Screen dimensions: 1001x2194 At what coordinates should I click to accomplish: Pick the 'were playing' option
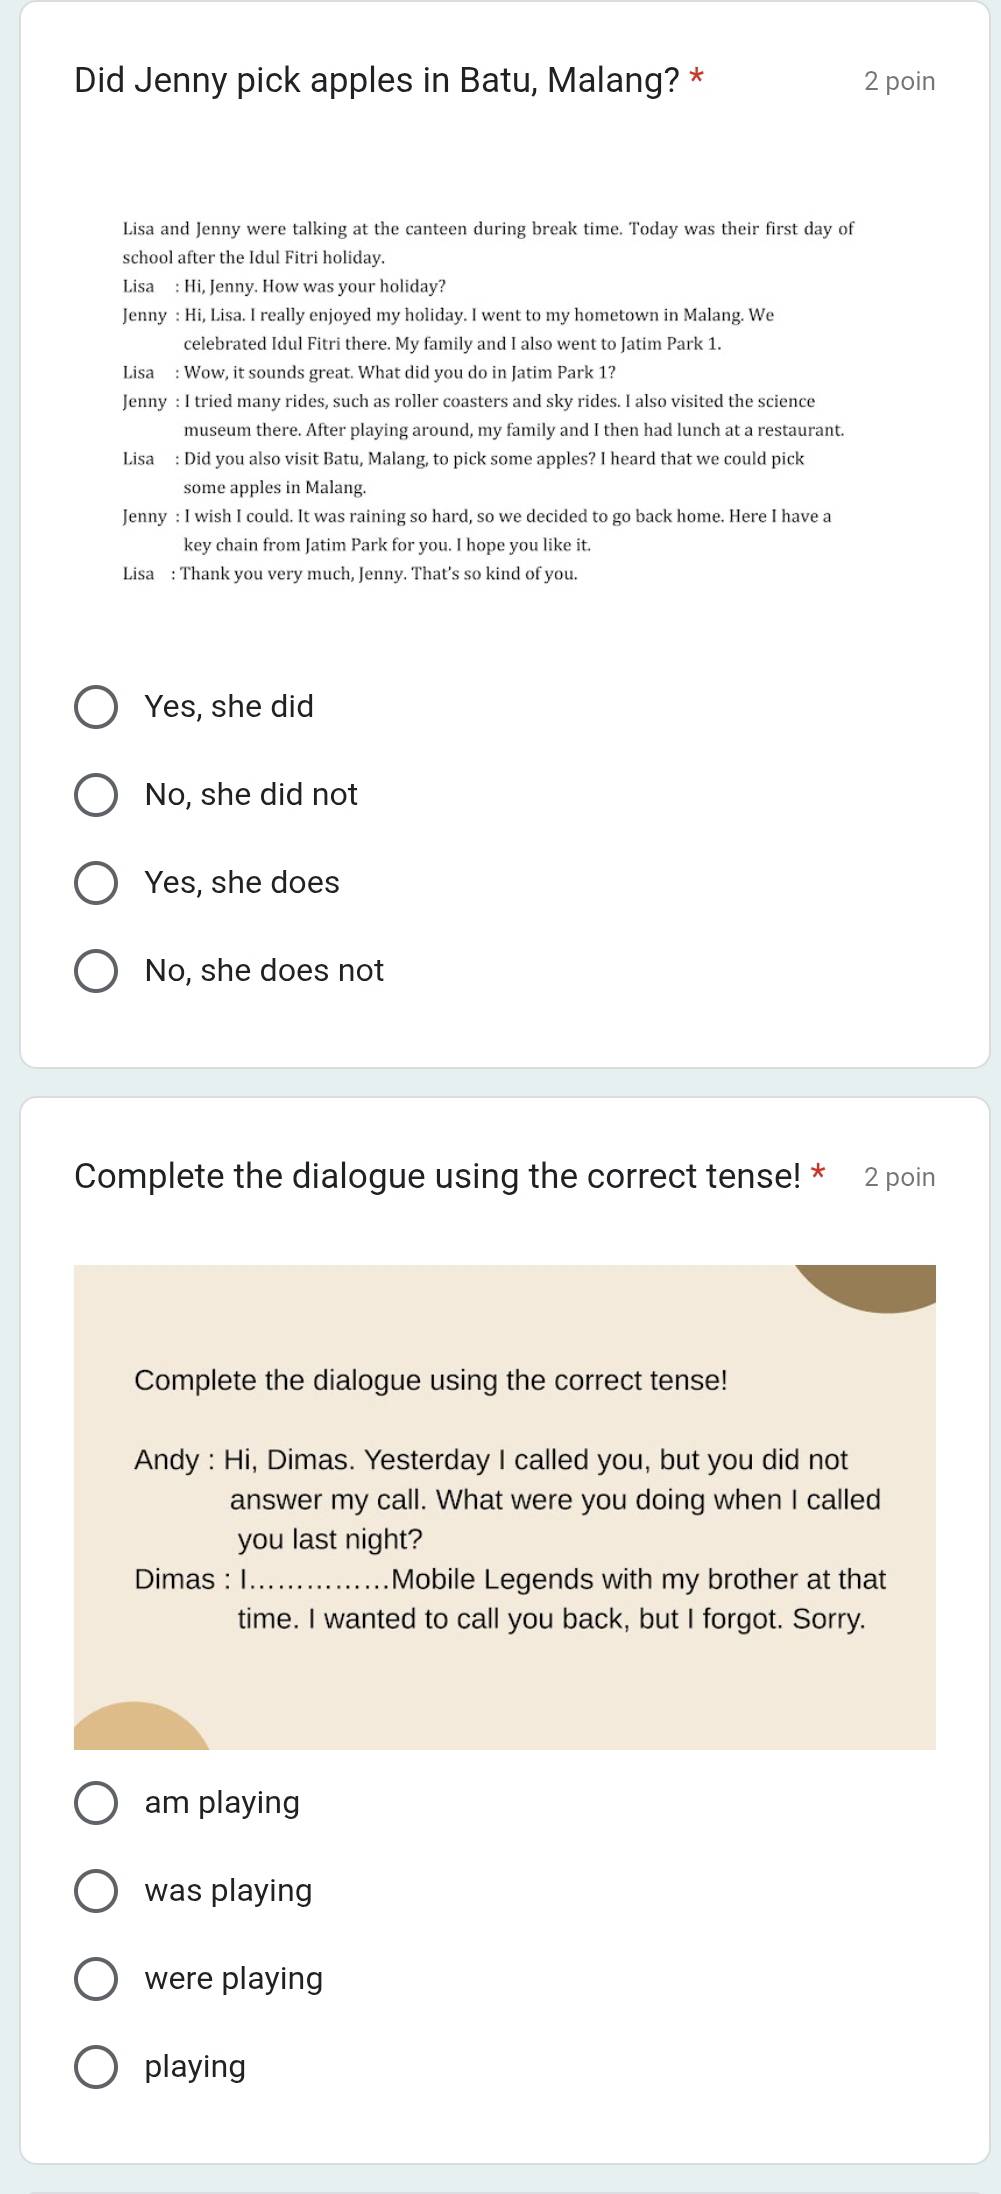tap(96, 1979)
